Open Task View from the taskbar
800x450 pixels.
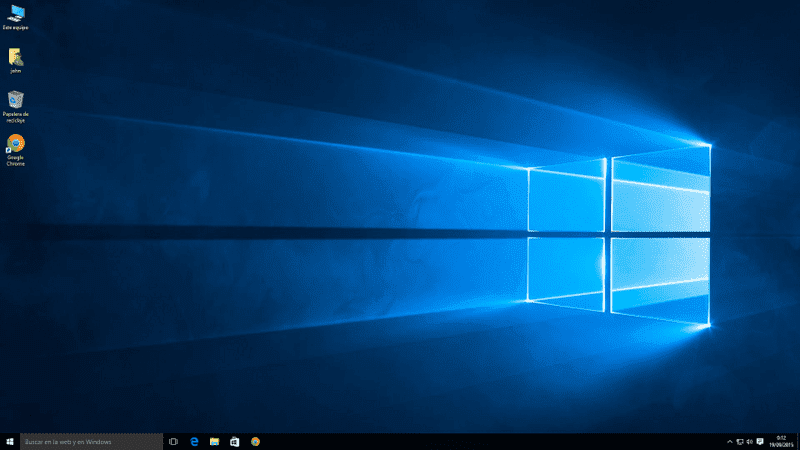(173, 442)
